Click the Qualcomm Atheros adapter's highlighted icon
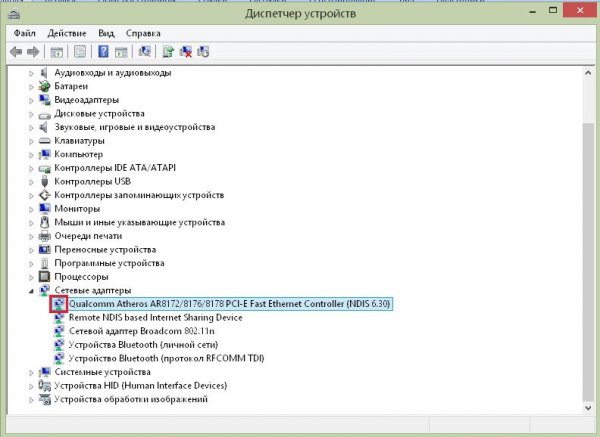This screenshot has height=437, width=600. pos(58,303)
